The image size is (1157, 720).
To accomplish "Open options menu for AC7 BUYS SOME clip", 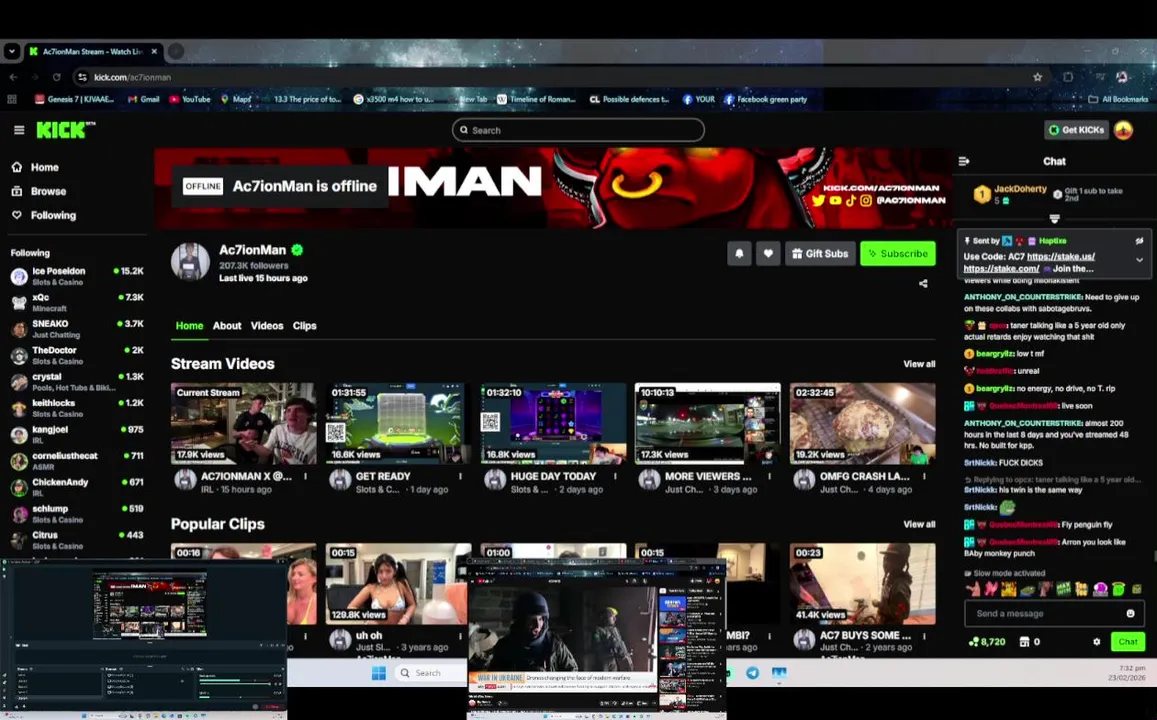I will [x=925, y=636].
